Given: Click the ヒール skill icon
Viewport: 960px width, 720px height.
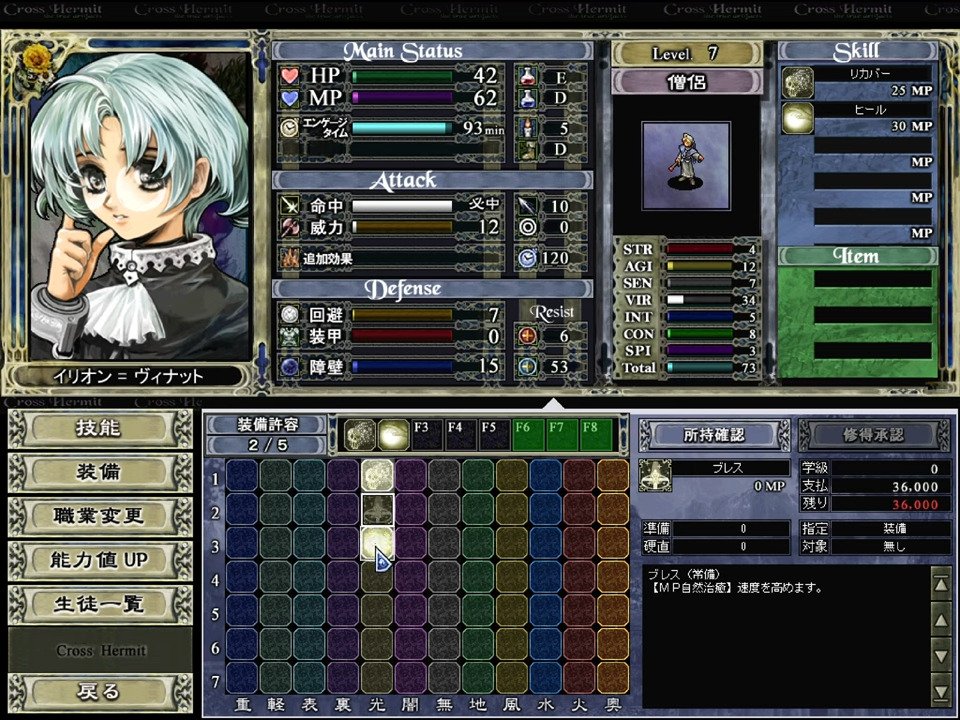Looking at the screenshot, I should tap(797, 119).
